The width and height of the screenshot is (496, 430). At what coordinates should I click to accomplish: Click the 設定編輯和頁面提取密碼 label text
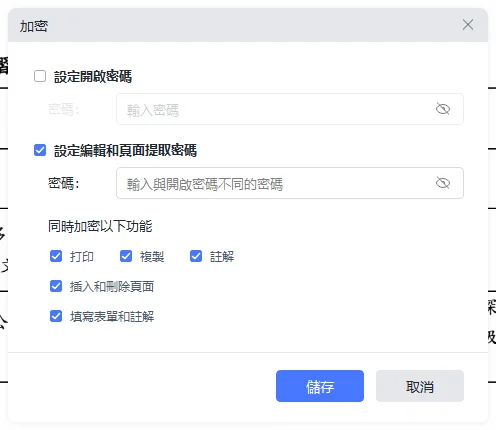tap(125, 150)
